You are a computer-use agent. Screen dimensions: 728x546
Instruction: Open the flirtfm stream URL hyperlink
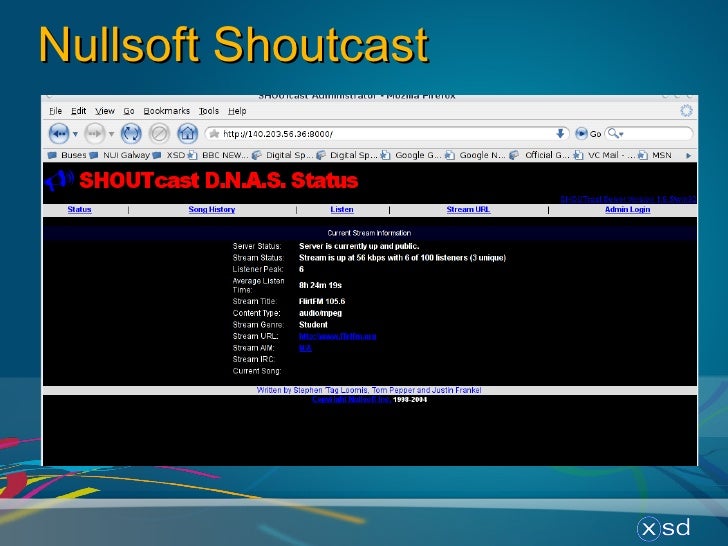[x=338, y=336]
